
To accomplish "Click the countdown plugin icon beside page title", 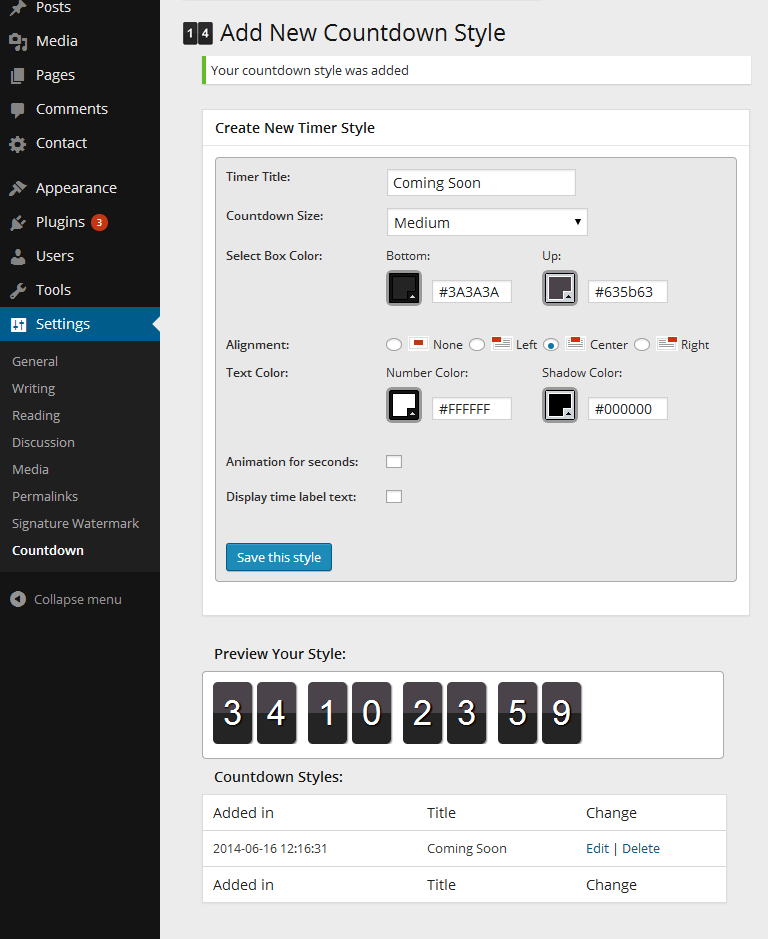I will coord(198,34).
